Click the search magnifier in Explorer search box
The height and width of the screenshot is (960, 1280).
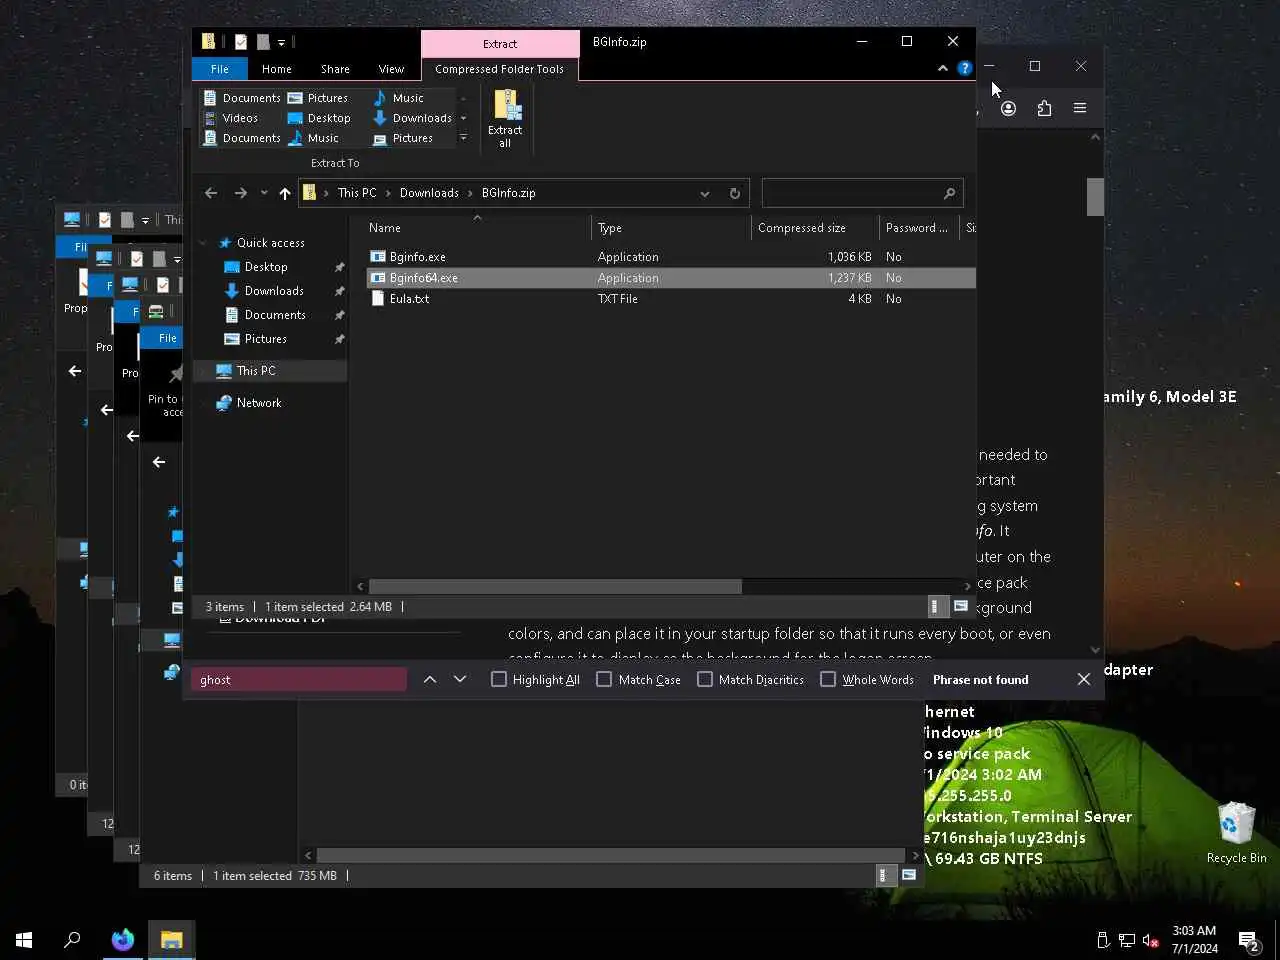(949, 193)
